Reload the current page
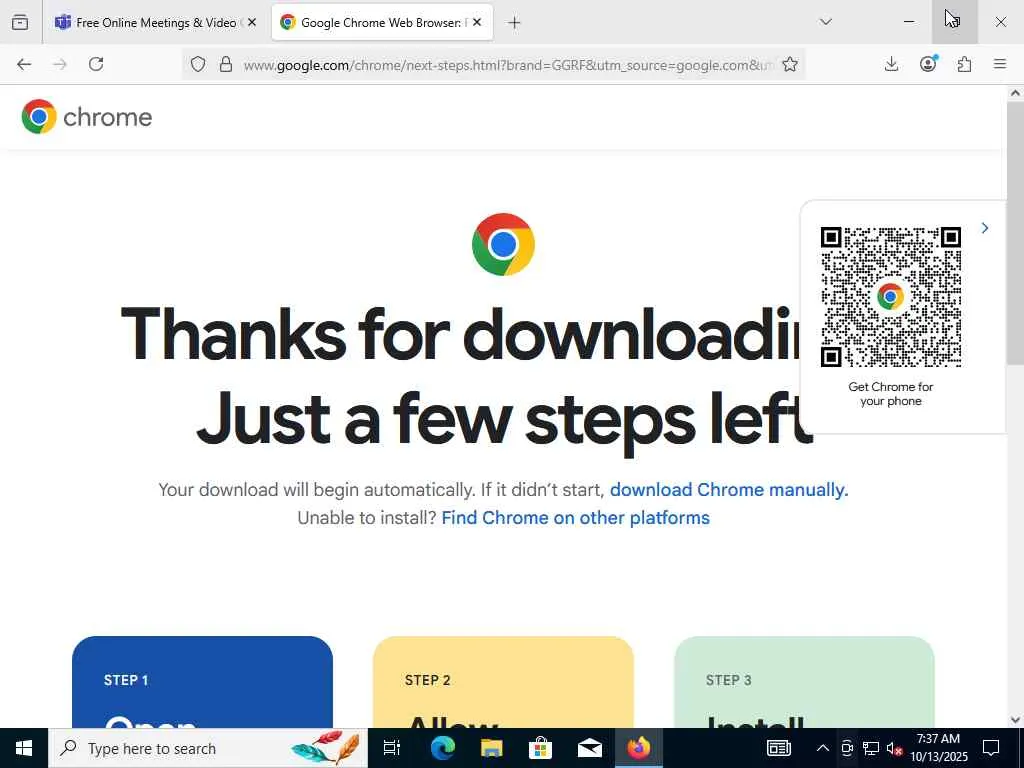1024x768 pixels. [96, 64]
